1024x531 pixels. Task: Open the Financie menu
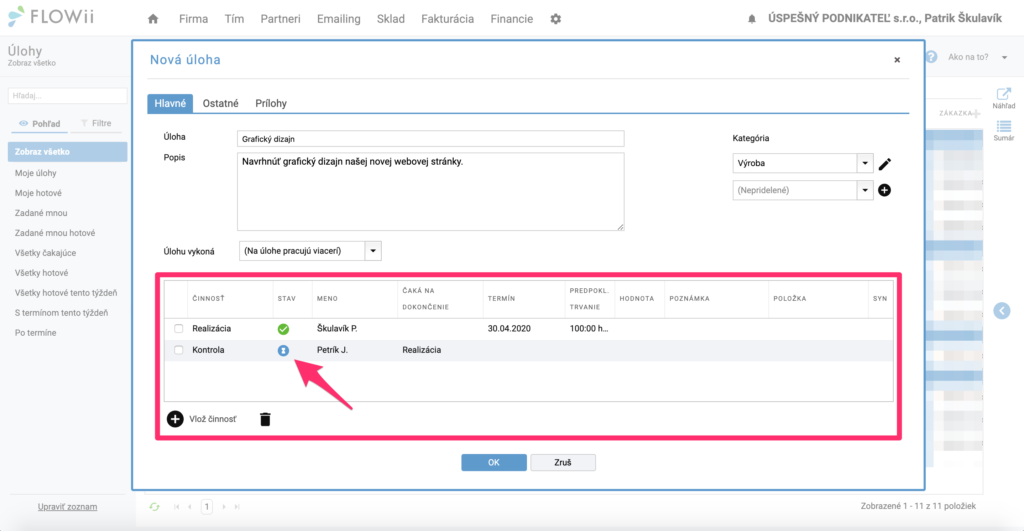point(511,19)
